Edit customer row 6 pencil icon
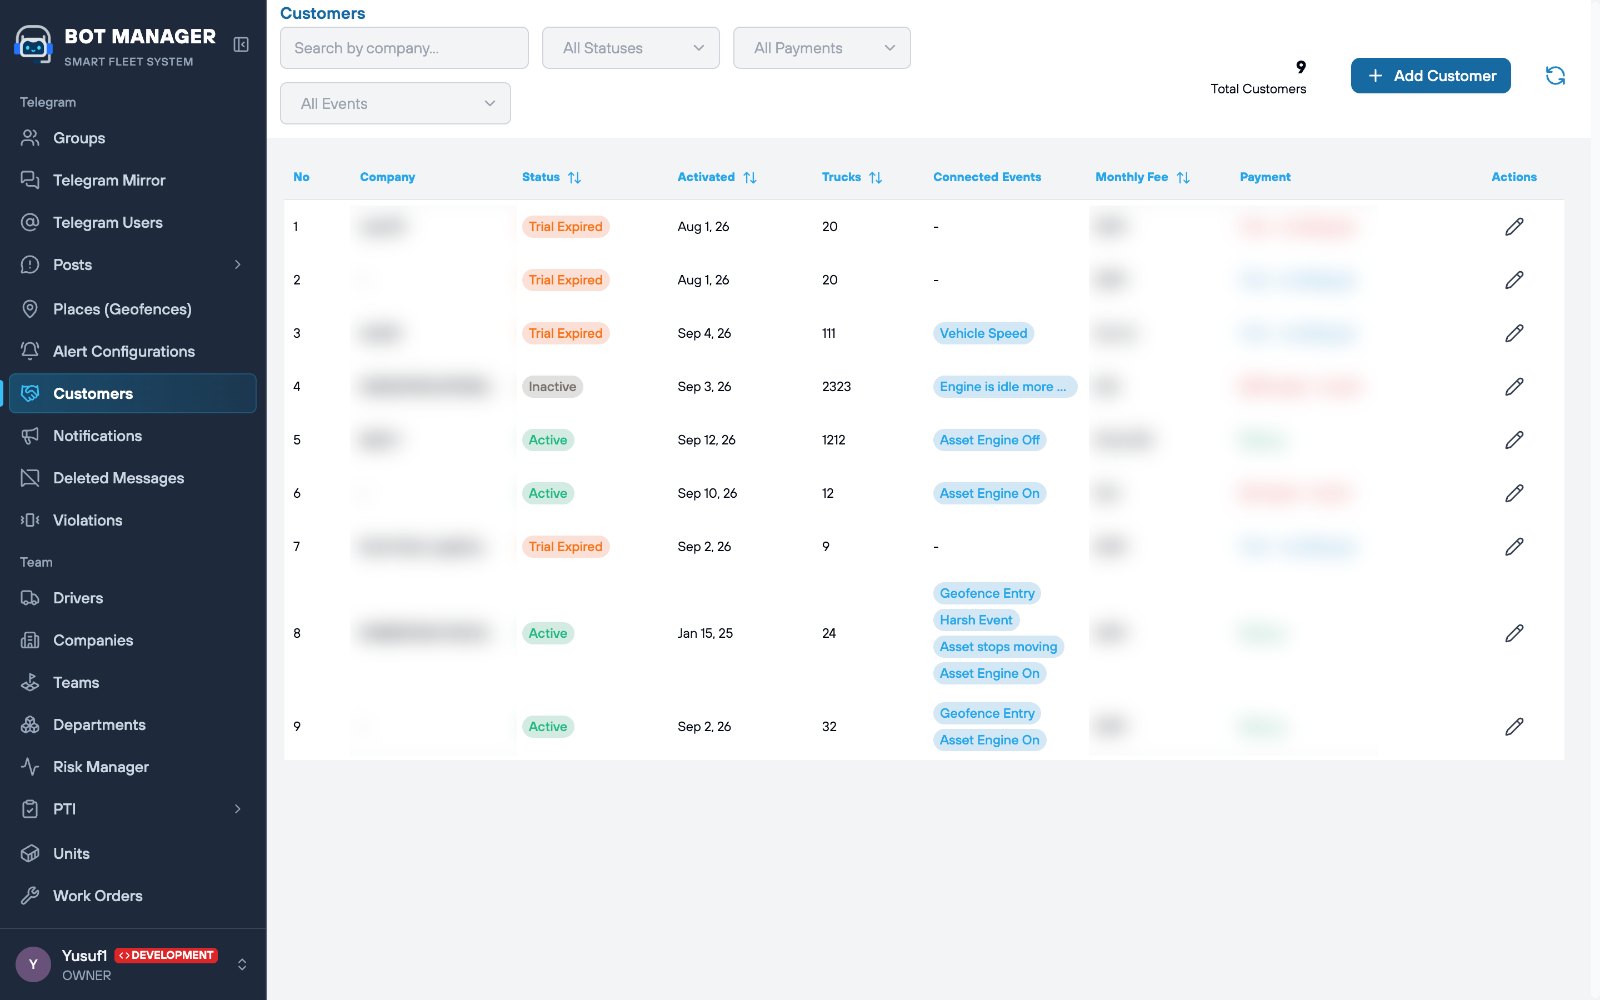 tap(1514, 493)
